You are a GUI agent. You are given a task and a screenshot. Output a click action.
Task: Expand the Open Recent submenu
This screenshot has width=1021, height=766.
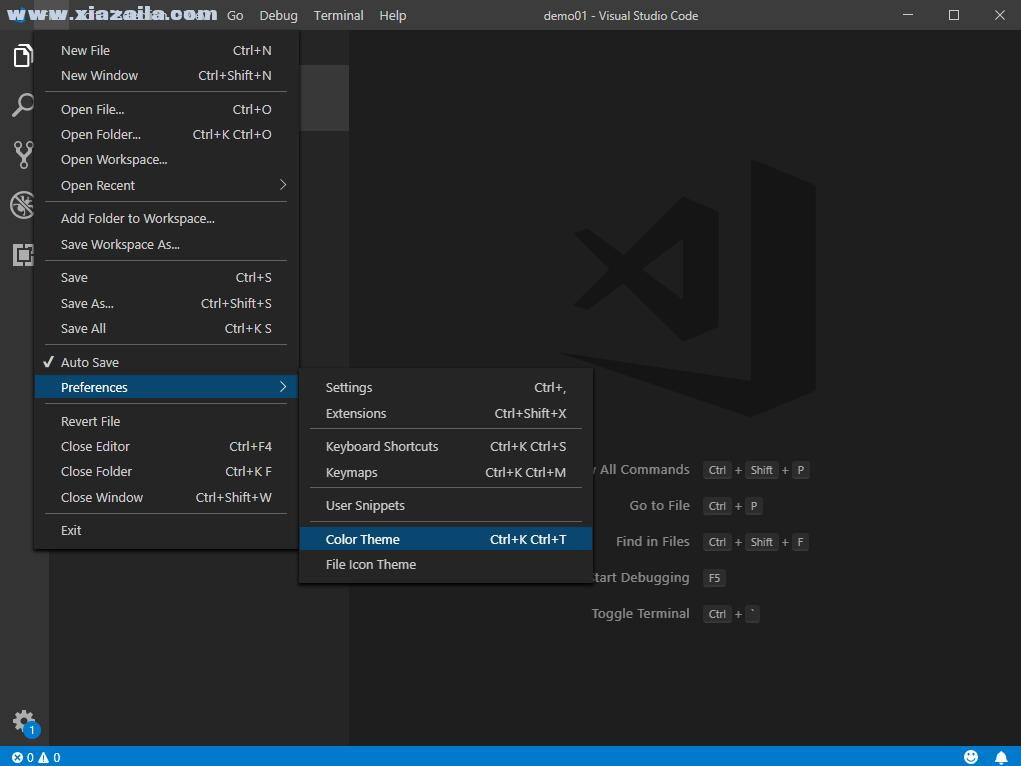coord(166,185)
